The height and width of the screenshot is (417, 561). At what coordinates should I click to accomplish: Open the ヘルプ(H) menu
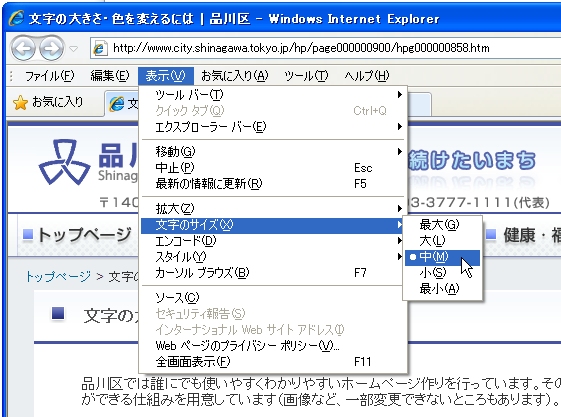pos(367,76)
